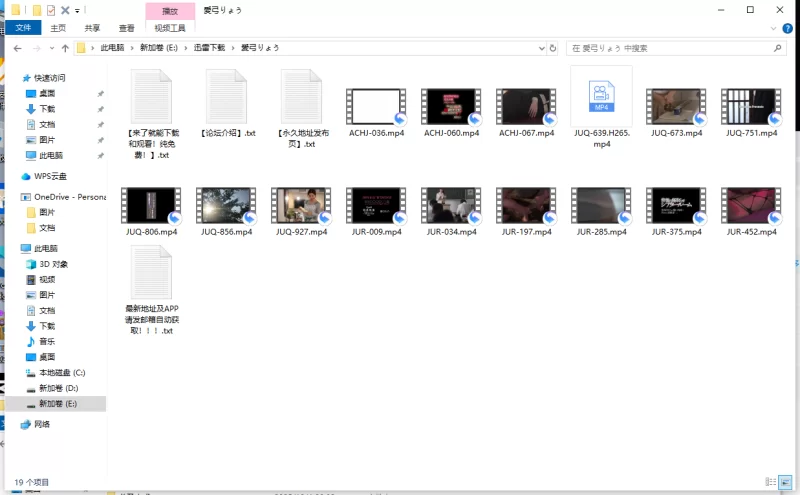Go up one folder level

coord(65,47)
